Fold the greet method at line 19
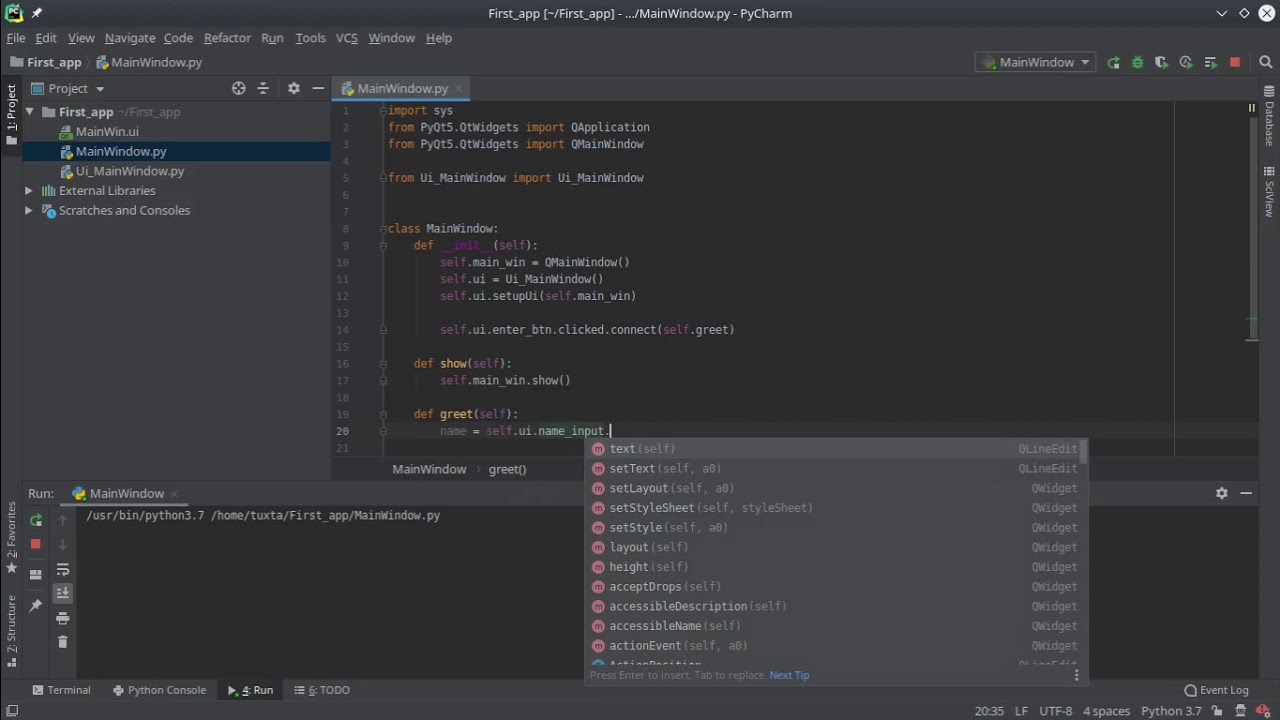This screenshot has height=720, width=1280. point(383,414)
